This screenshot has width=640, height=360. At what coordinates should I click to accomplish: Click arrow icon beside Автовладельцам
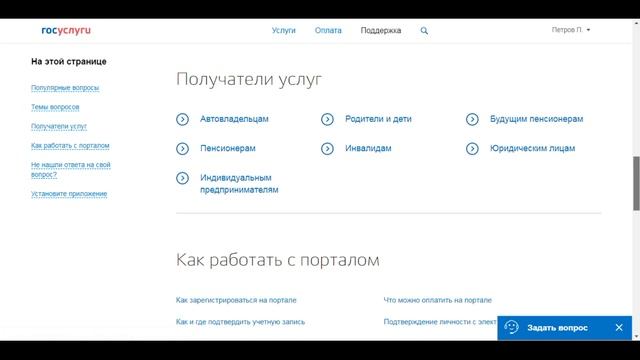coord(182,119)
